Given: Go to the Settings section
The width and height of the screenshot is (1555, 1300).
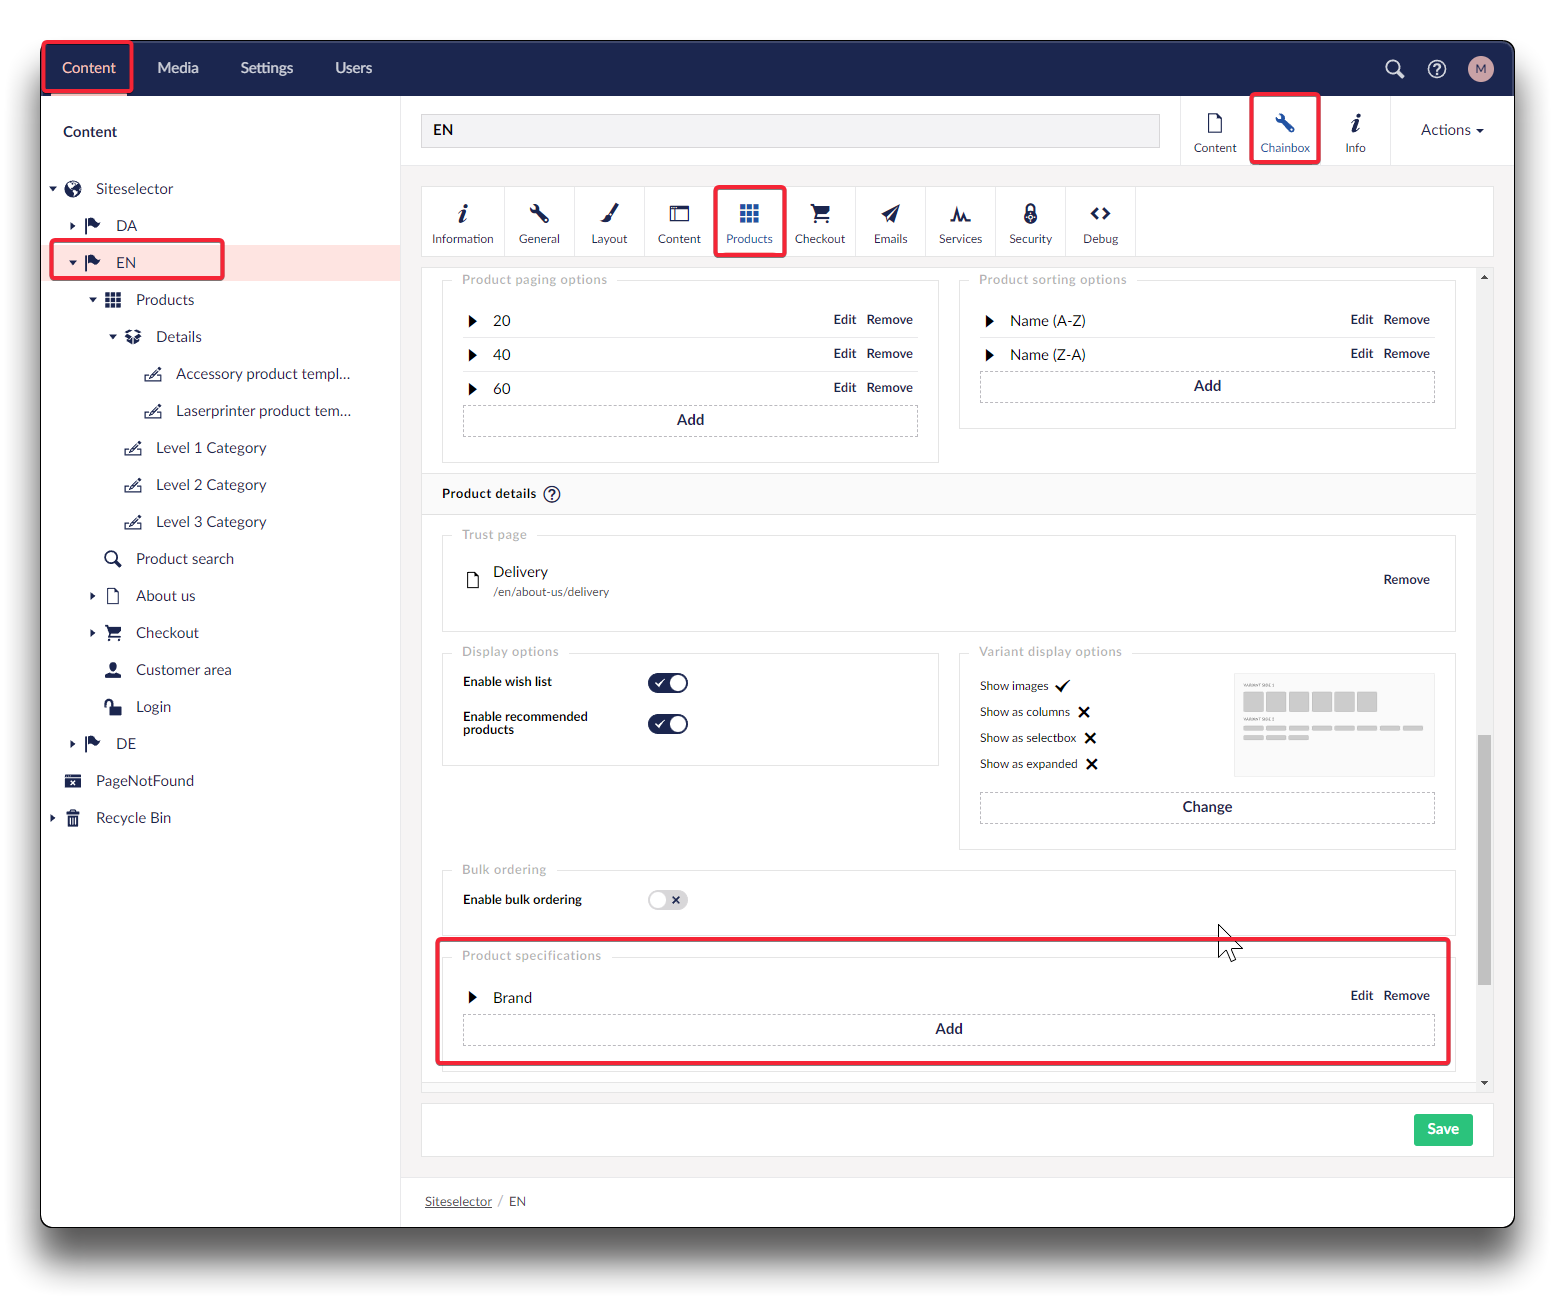Looking at the screenshot, I should (x=266, y=68).
